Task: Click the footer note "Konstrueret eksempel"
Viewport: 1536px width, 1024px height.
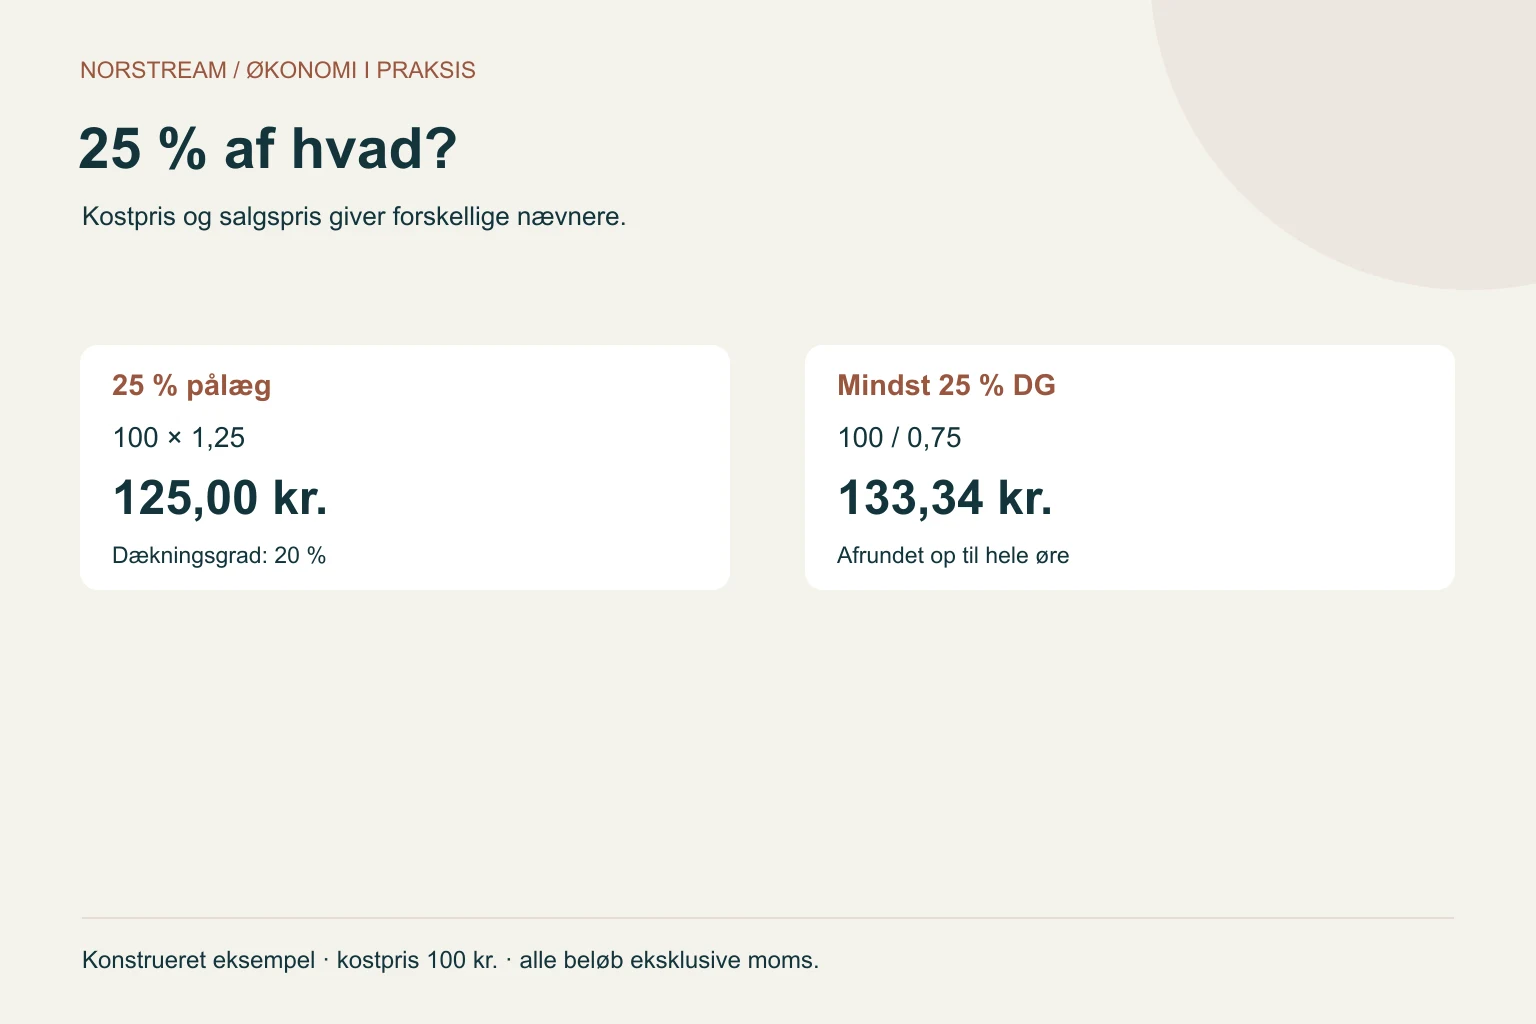Action: pos(198,960)
